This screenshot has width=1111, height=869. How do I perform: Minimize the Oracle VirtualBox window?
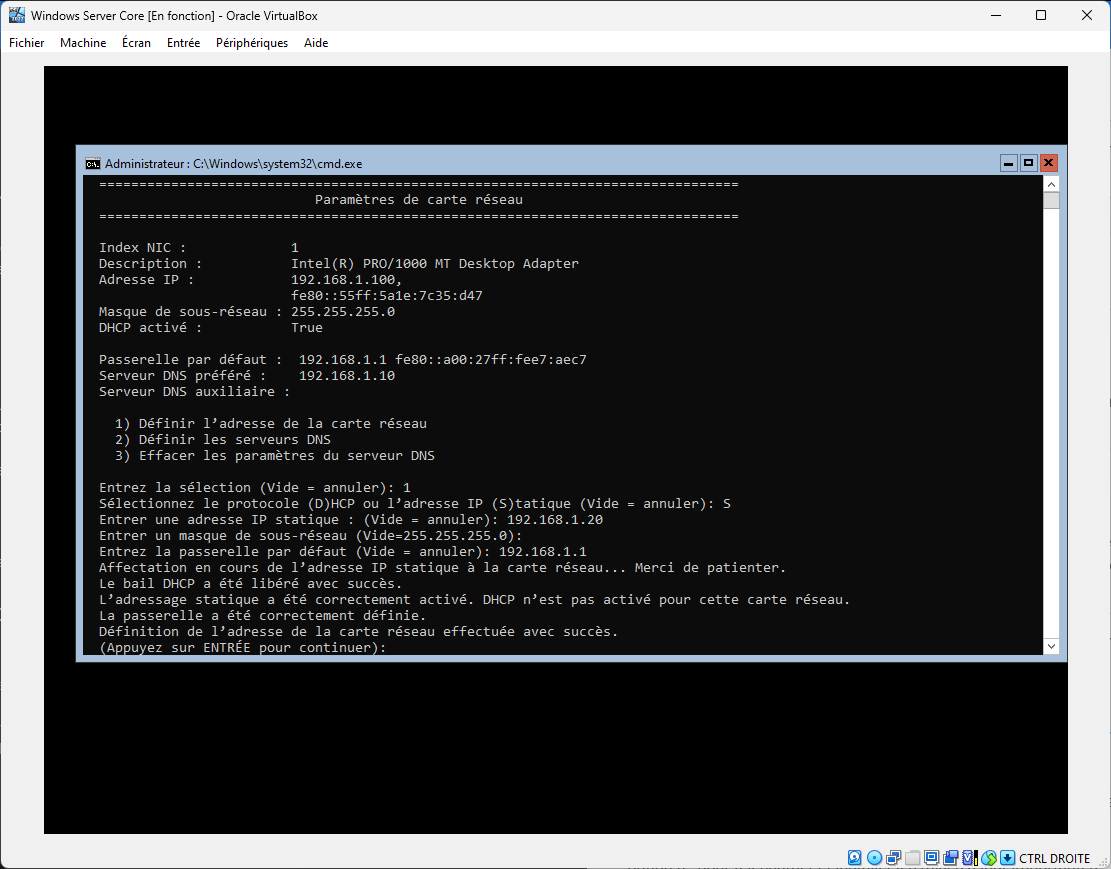tap(996, 15)
